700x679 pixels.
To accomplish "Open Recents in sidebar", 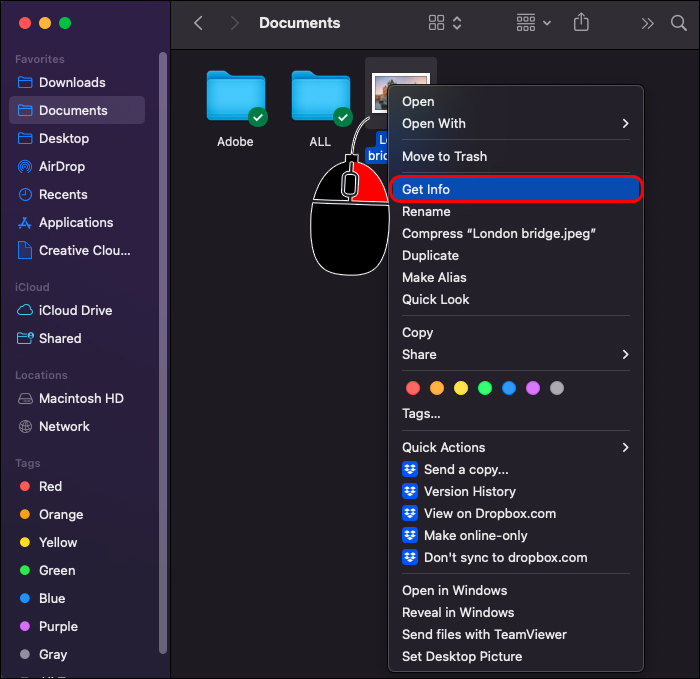I will pyautogui.click(x=77, y=195).
